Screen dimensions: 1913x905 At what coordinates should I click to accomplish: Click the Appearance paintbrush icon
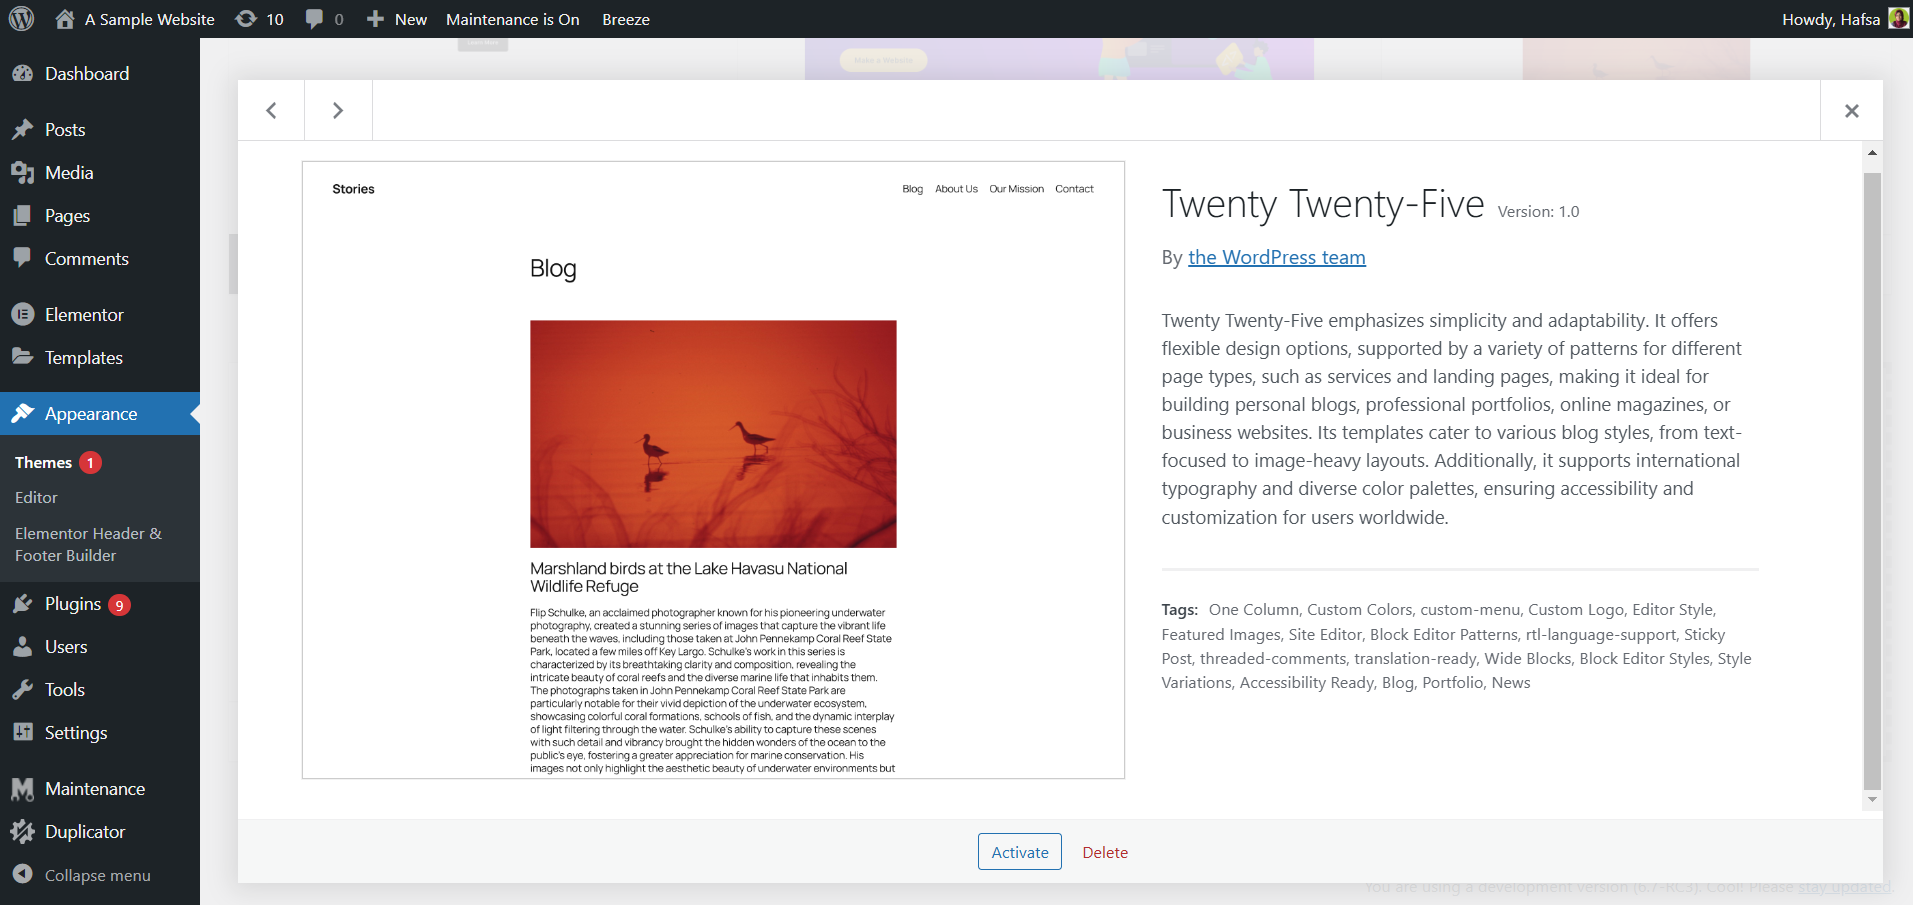pyautogui.click(x=24, y=413)
